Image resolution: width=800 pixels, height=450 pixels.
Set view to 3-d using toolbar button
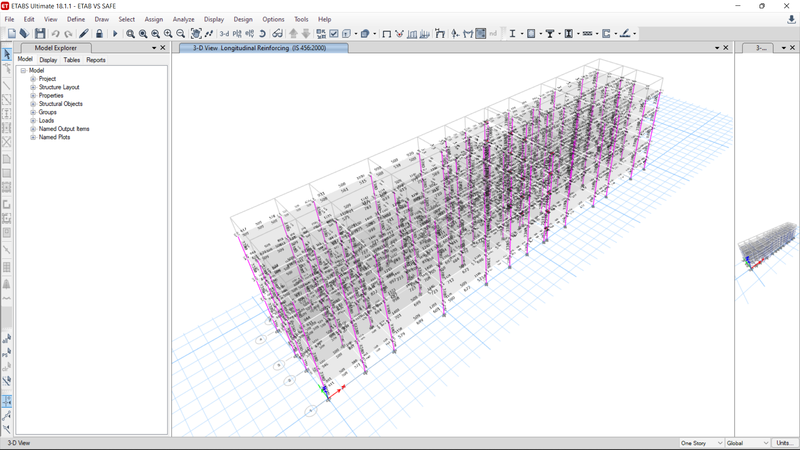tap(224, 34)
